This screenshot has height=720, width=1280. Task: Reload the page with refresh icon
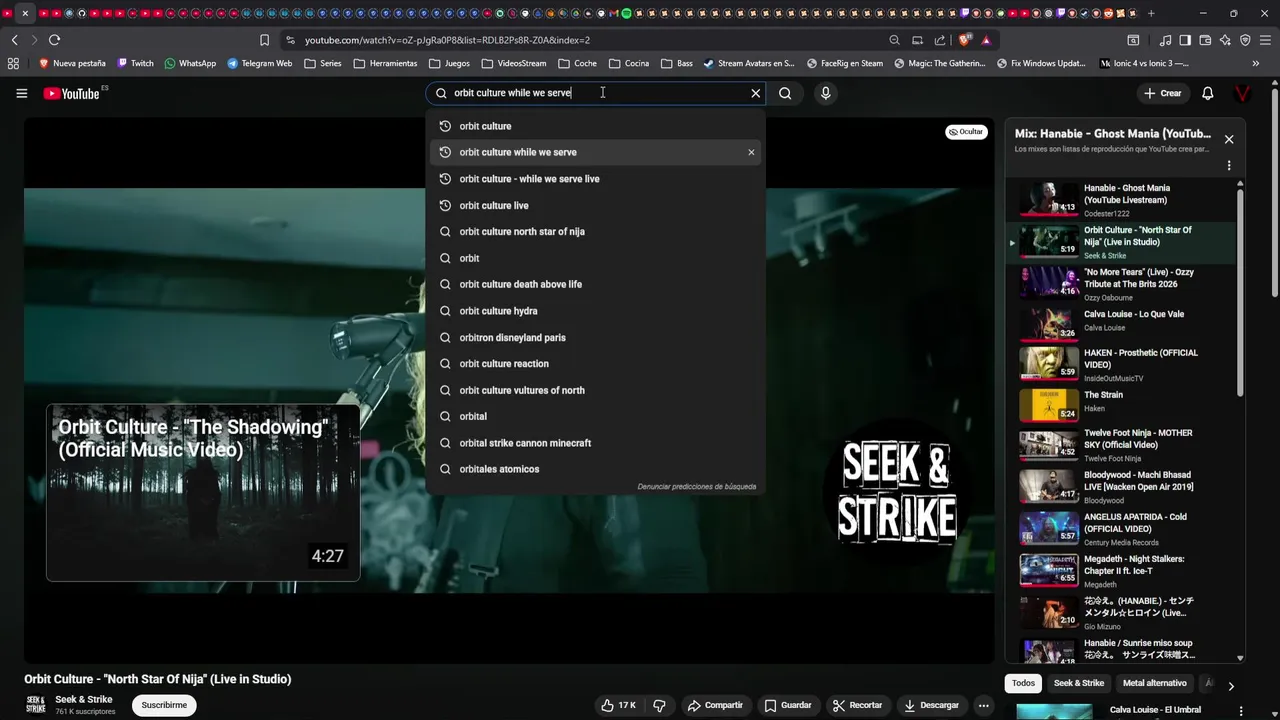point(54,40)
